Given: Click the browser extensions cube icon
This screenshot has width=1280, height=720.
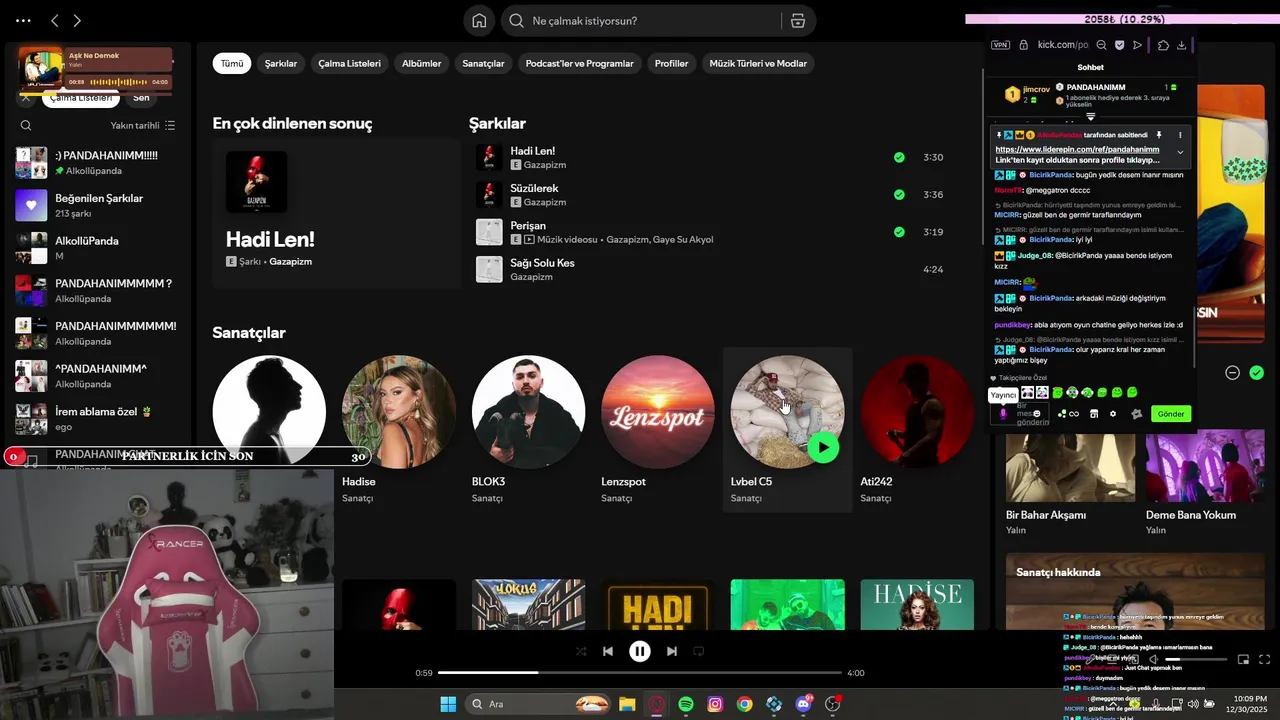Looking at the screenshot, I should point(1163,45).
